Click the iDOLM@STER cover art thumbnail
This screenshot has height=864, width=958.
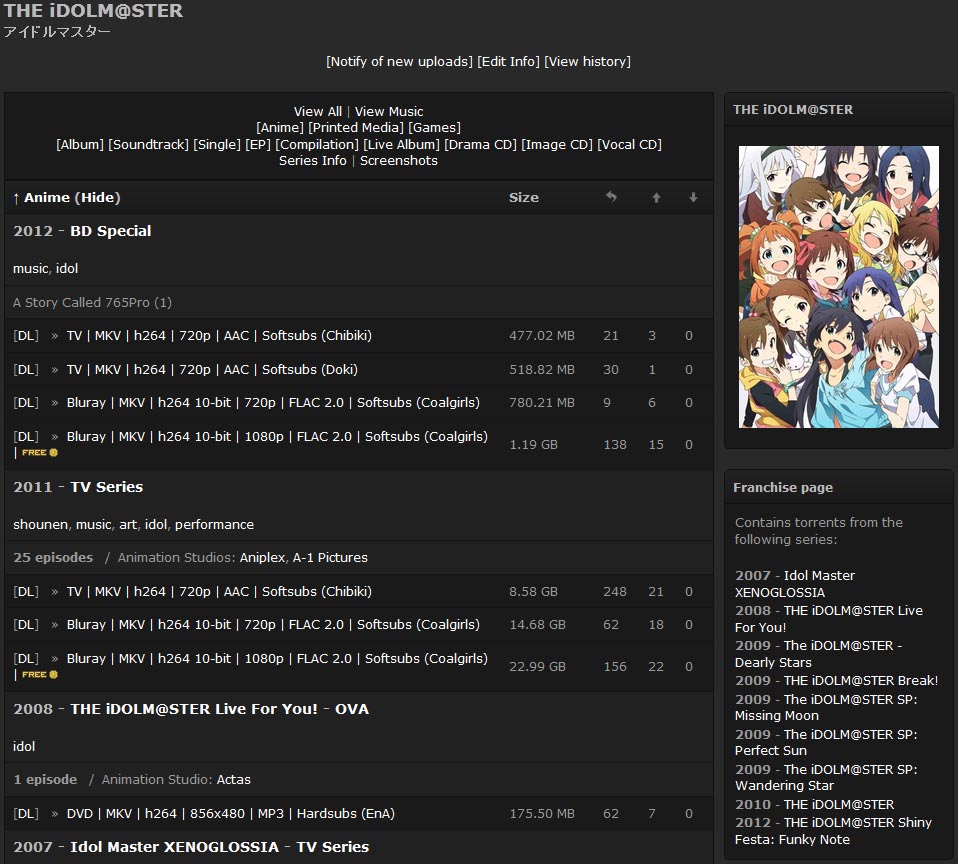click(838, 286)
